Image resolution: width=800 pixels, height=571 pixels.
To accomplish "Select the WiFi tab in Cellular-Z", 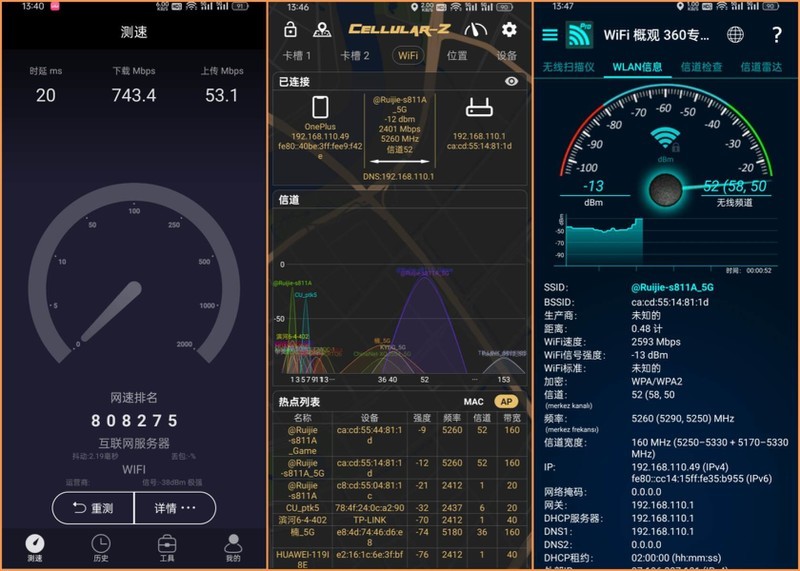I will 408,56.
